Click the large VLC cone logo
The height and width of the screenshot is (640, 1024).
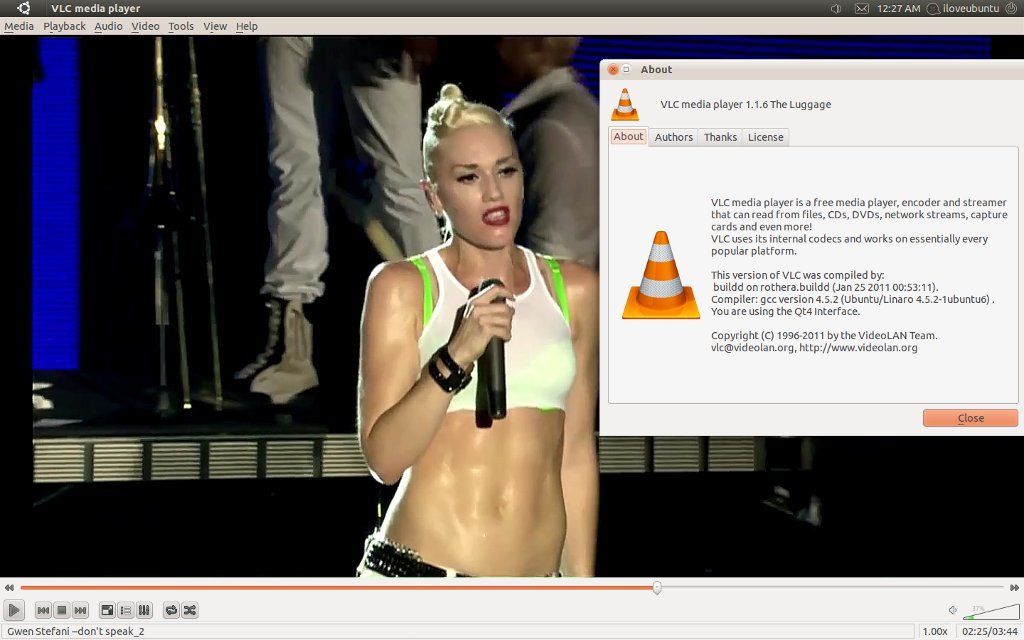point(661,275)
